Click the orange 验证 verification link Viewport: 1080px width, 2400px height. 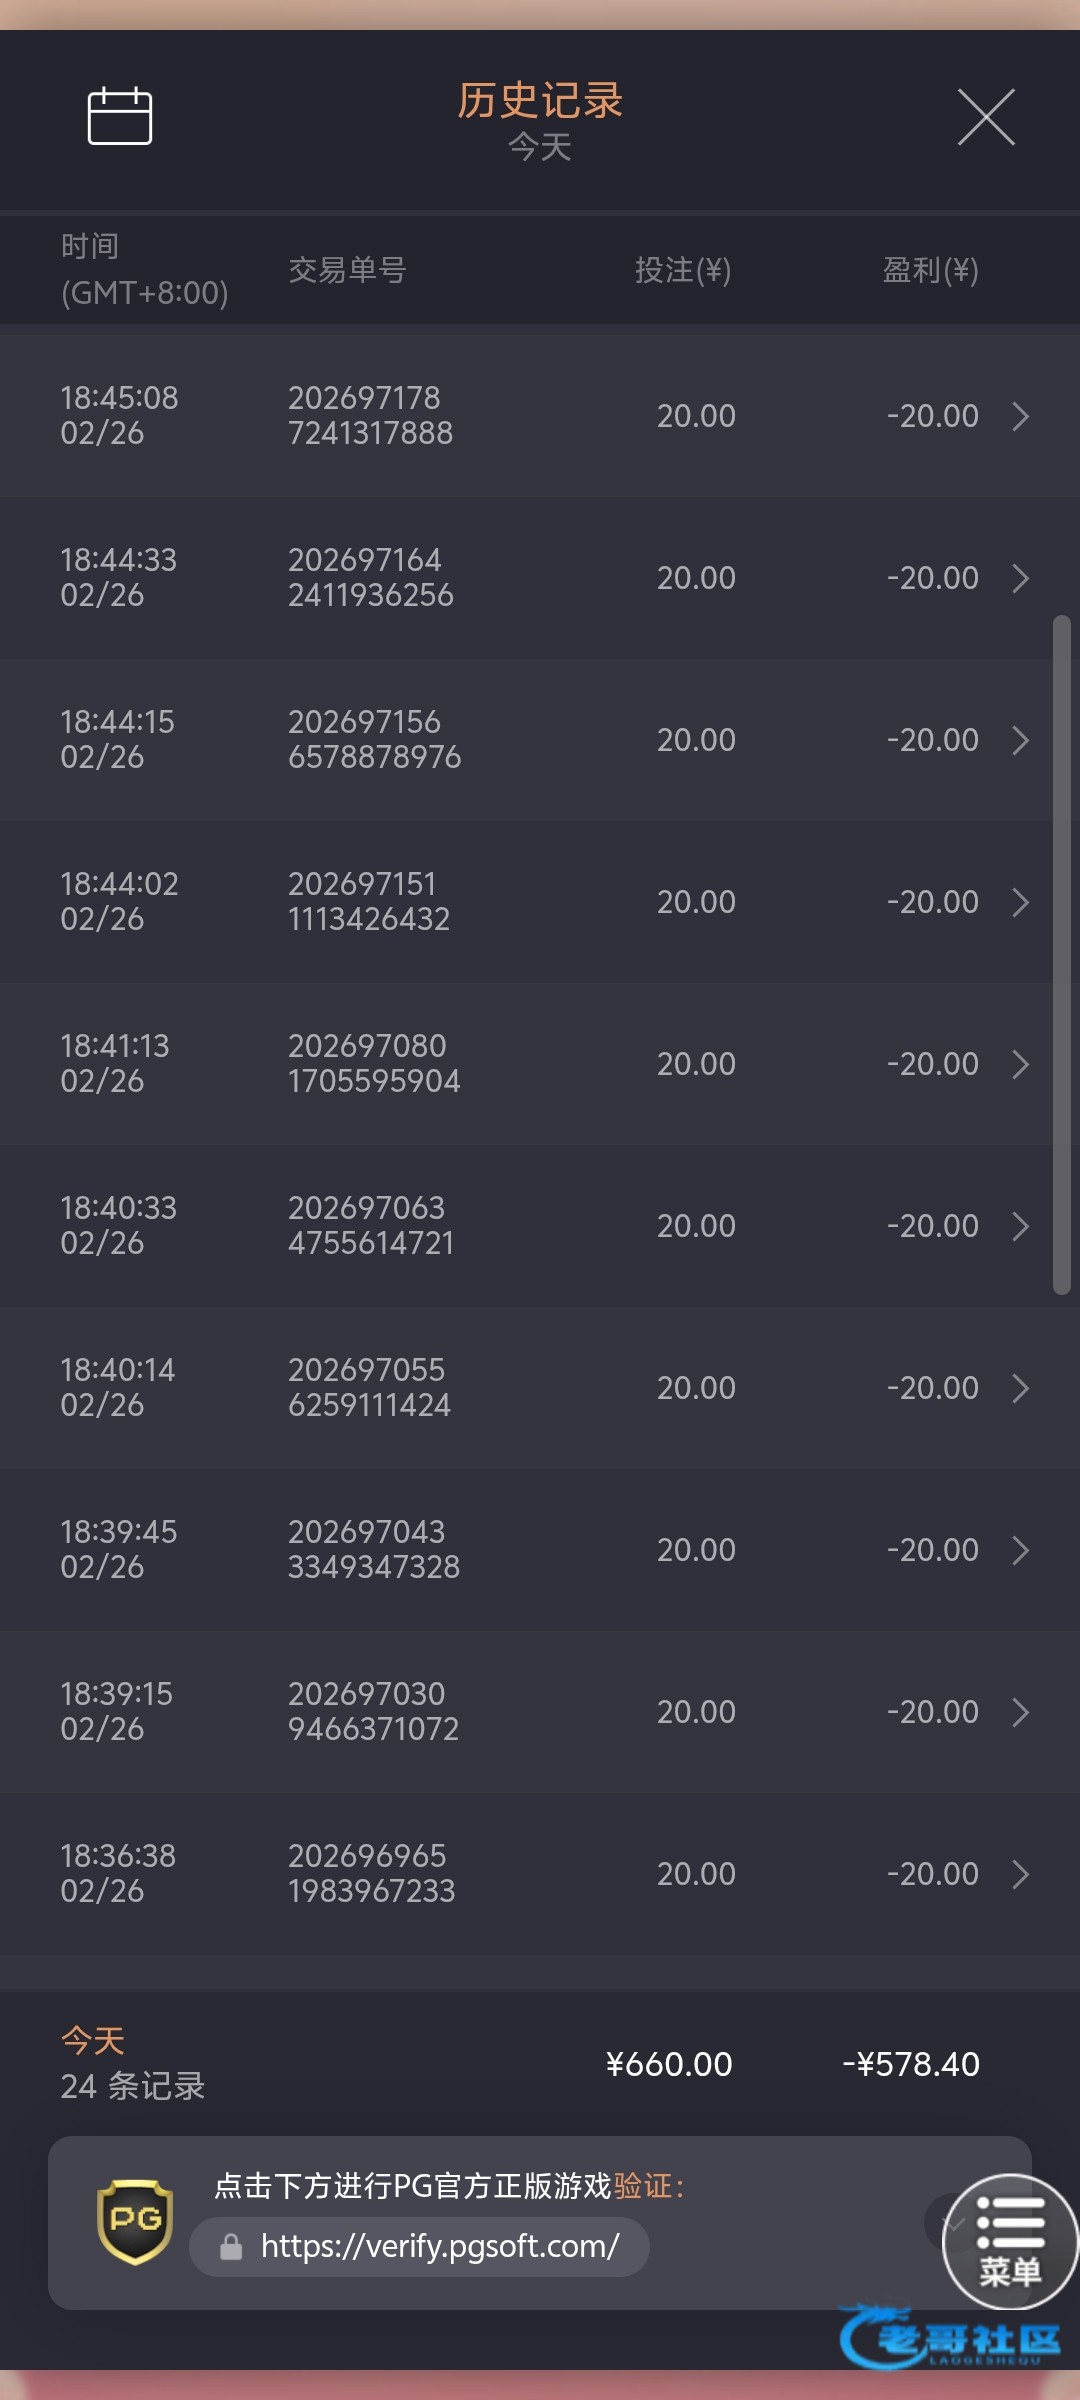coord(643,2186)
